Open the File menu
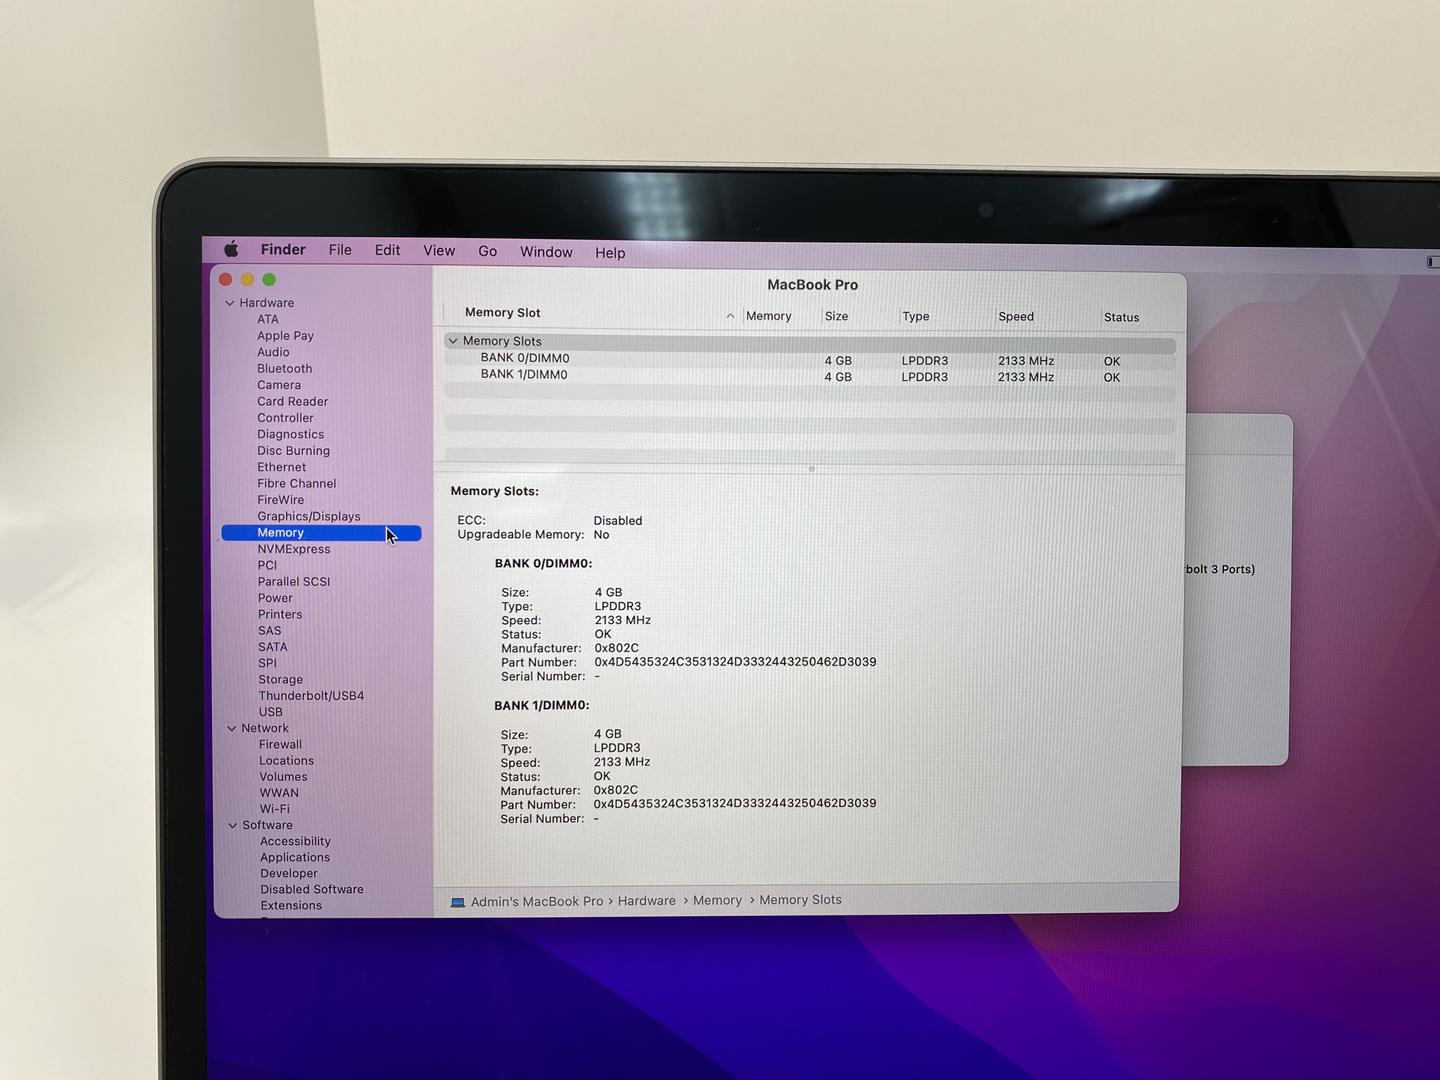This screenshot has height=1080, width=1440. click(340, 250)
